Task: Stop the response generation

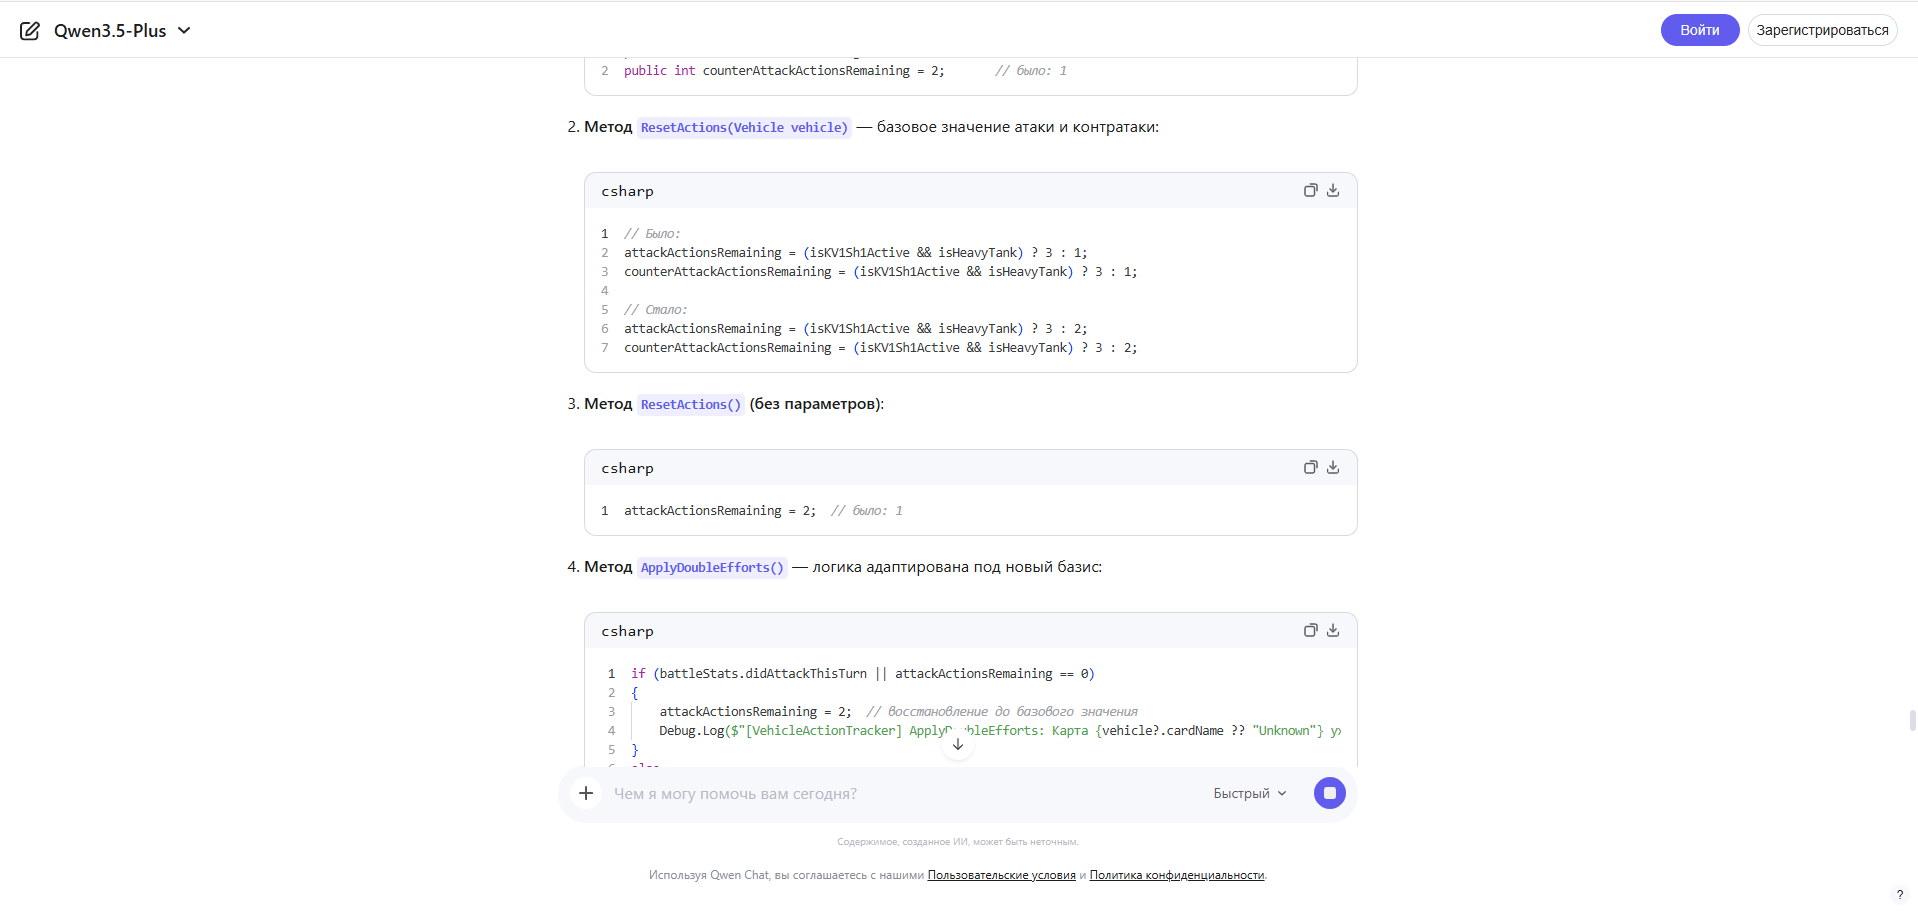Action: [x=1329, y=793]
